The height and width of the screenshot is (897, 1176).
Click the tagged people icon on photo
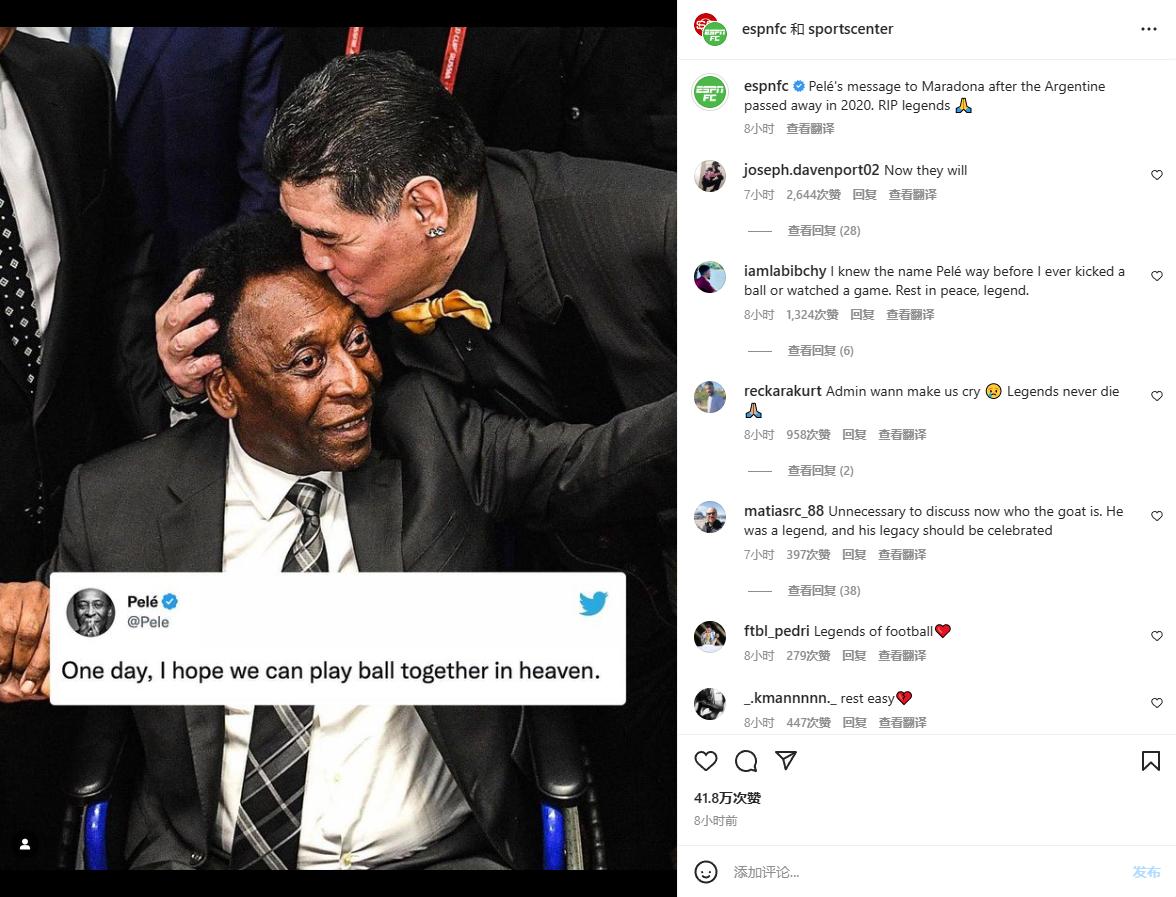pyautogui.click(x=25, y=844)
